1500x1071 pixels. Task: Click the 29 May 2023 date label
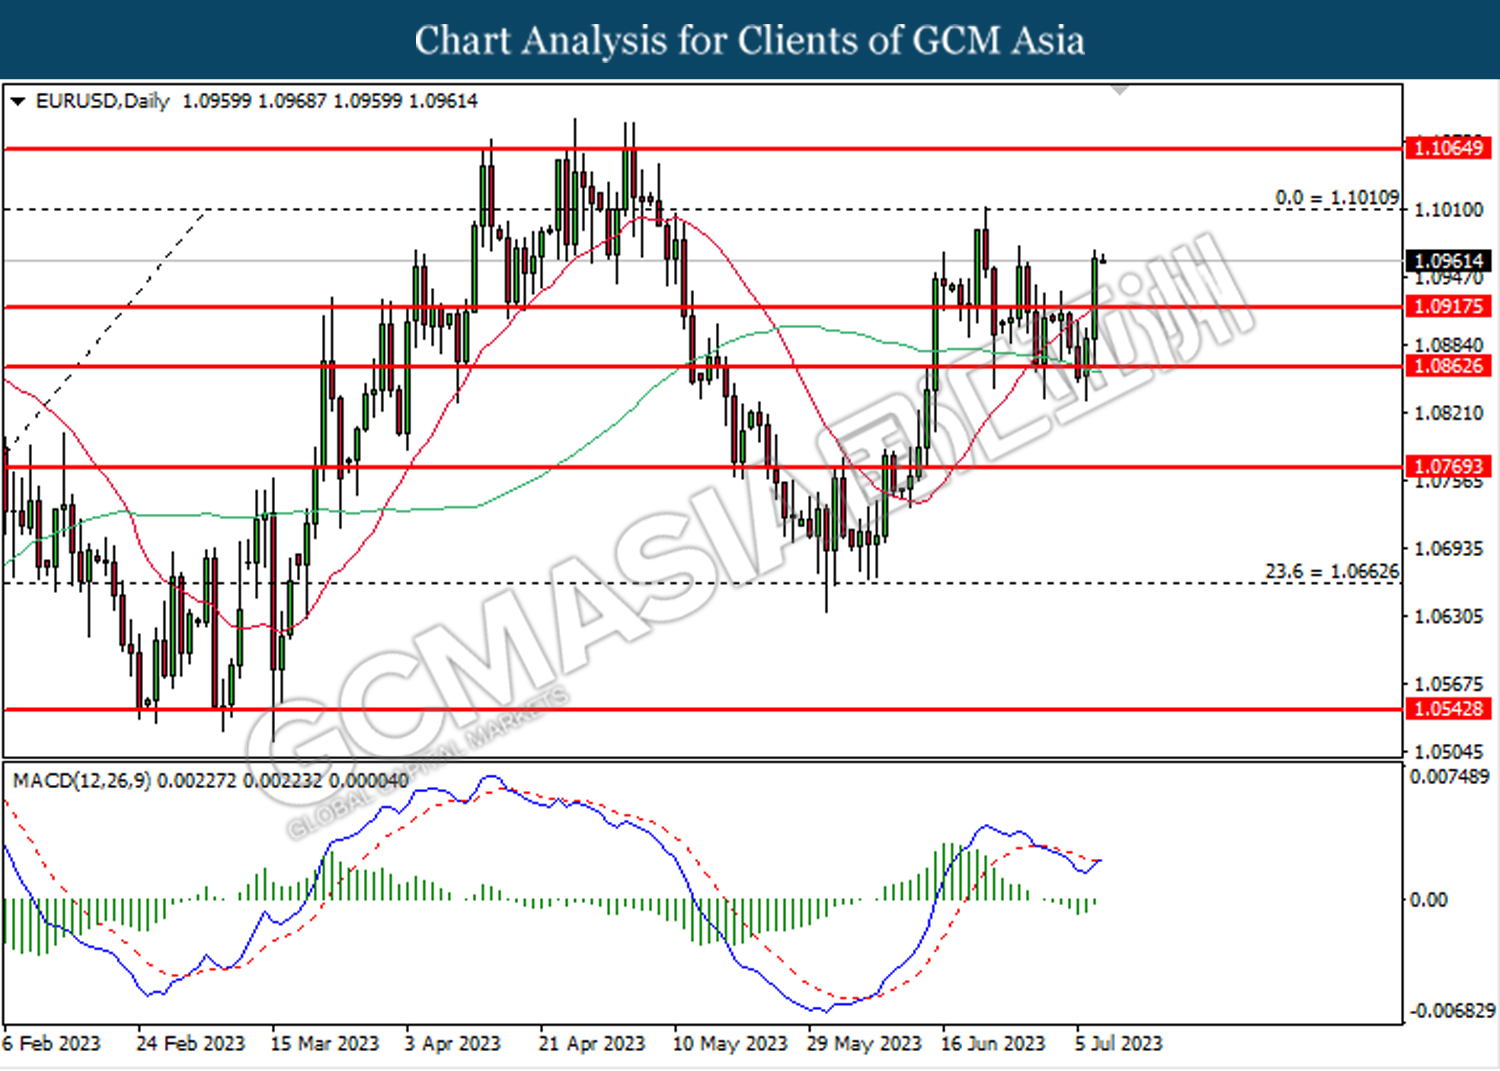point(864,1043)
